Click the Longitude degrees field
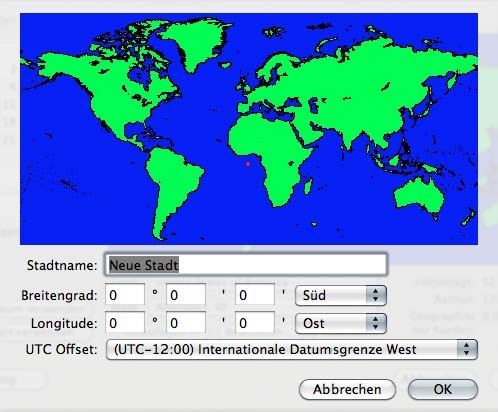498x412 pixels. [125, 322]
